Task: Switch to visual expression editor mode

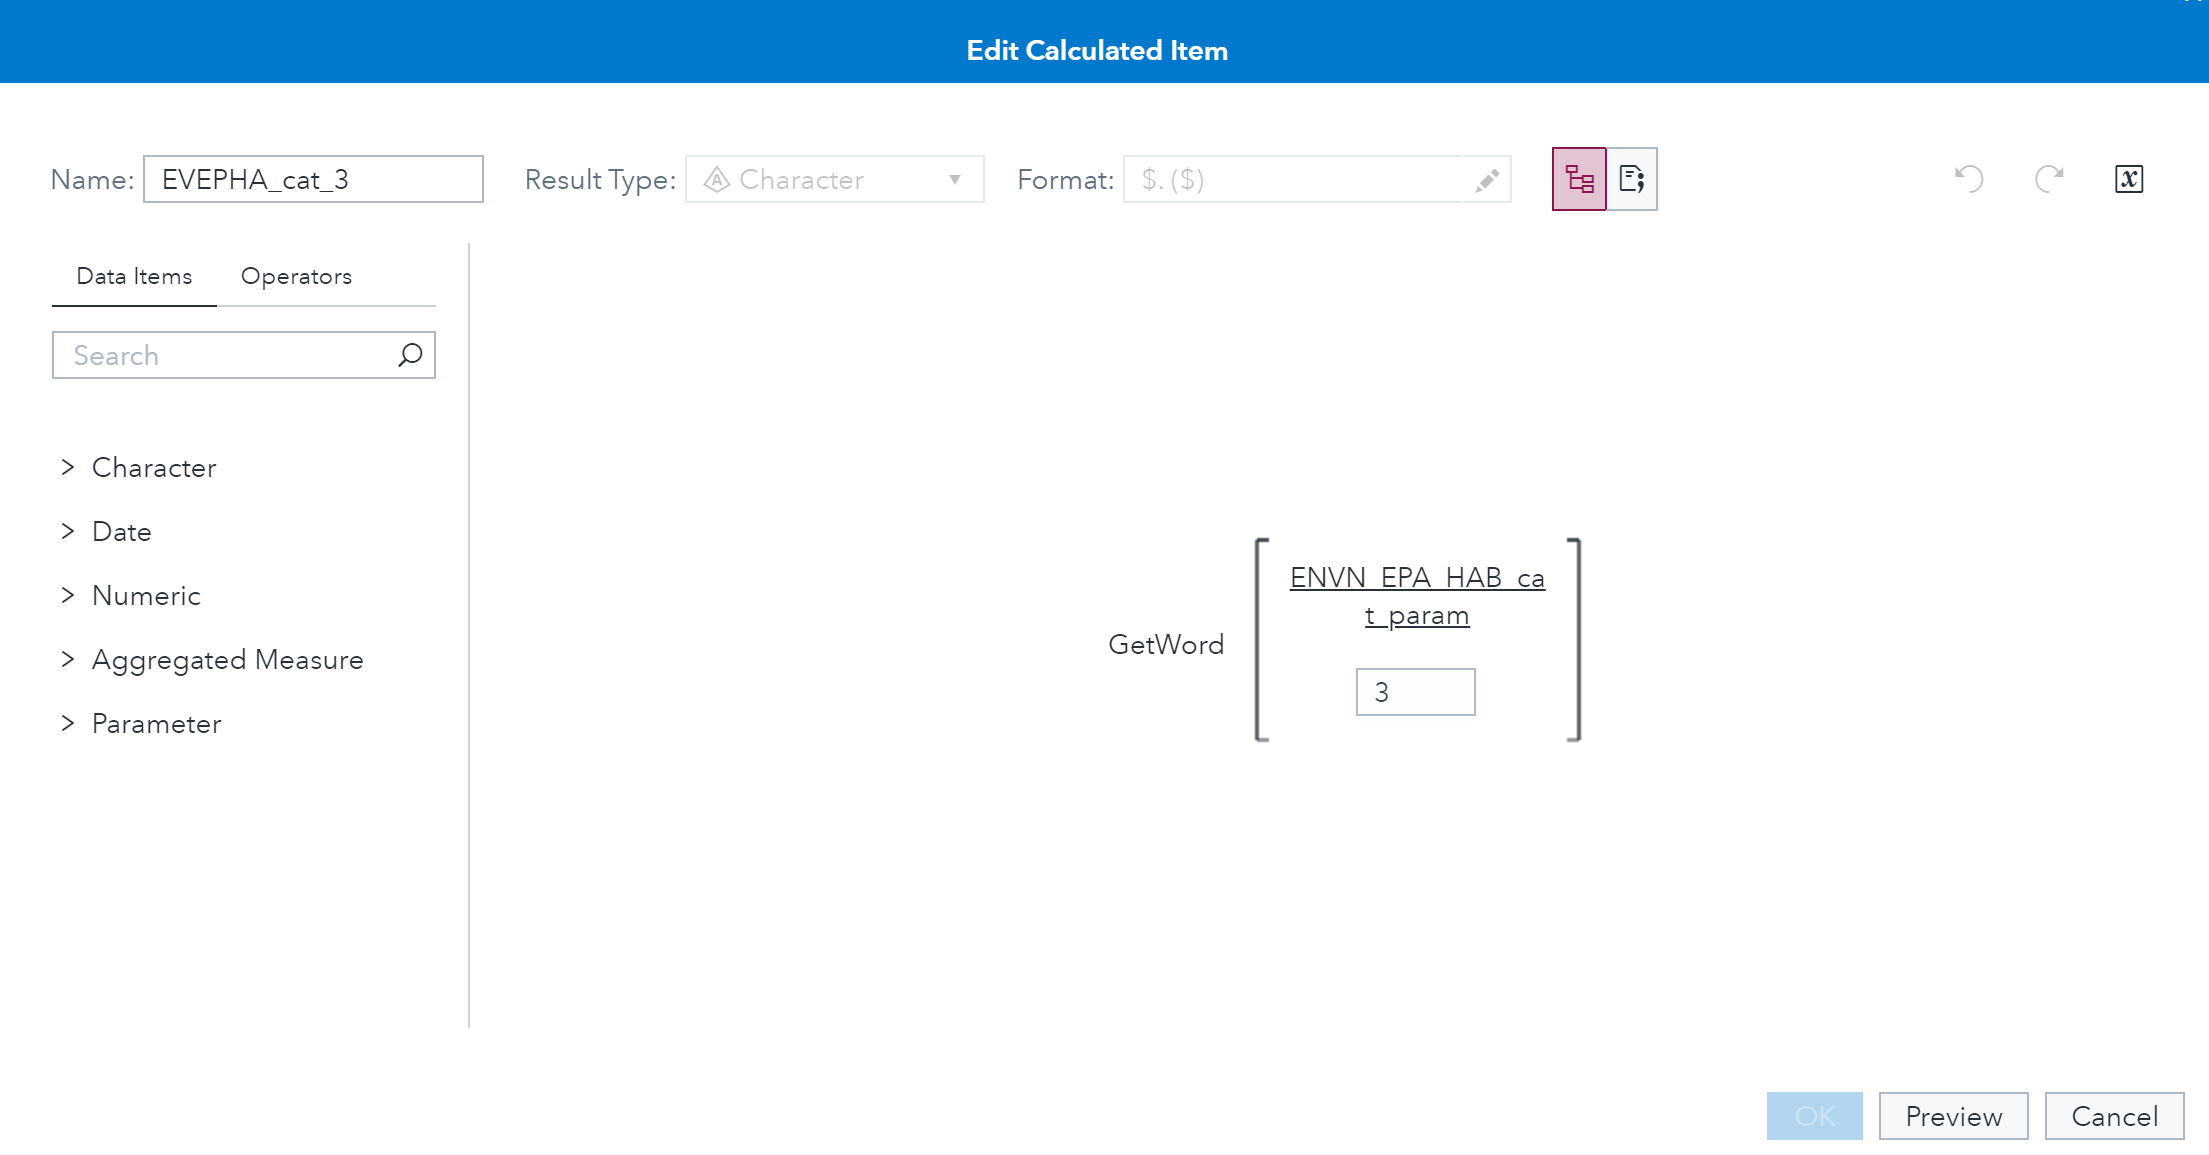Action: 1579,179
